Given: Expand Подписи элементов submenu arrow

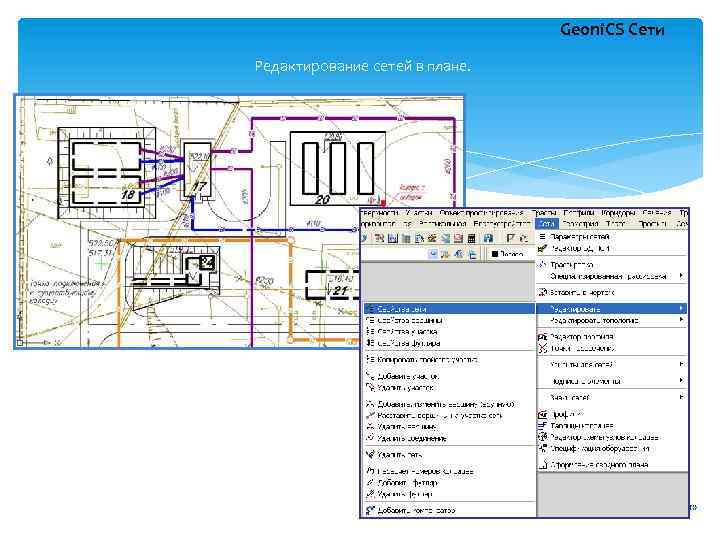Looking at the screenshot, I should pyautogui.click(x=681, y=381).
